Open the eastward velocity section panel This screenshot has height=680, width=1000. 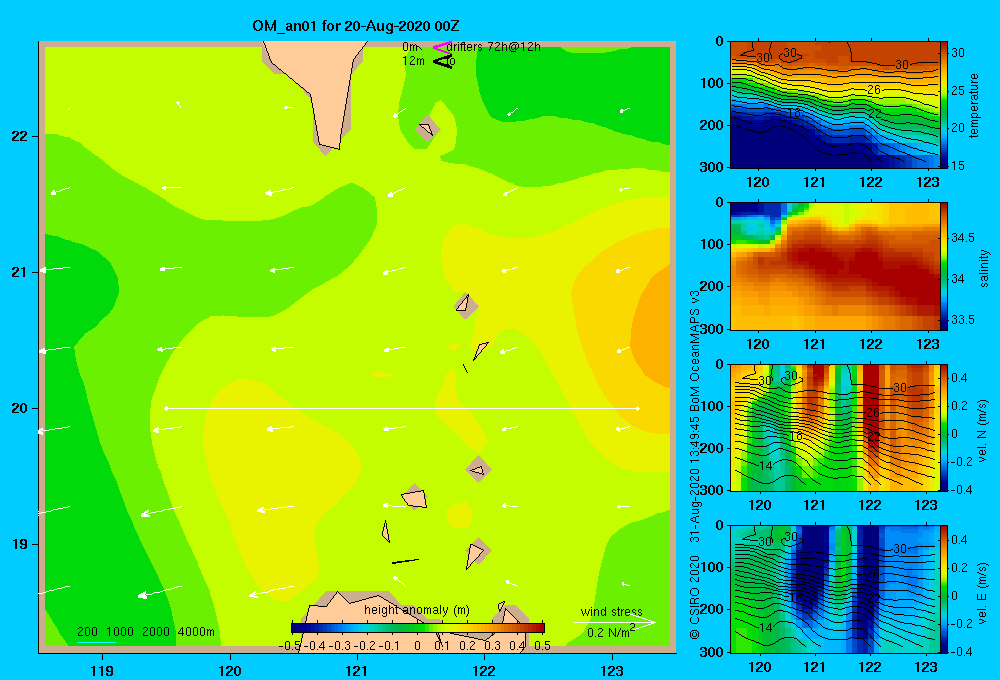[x=834, y=589]
